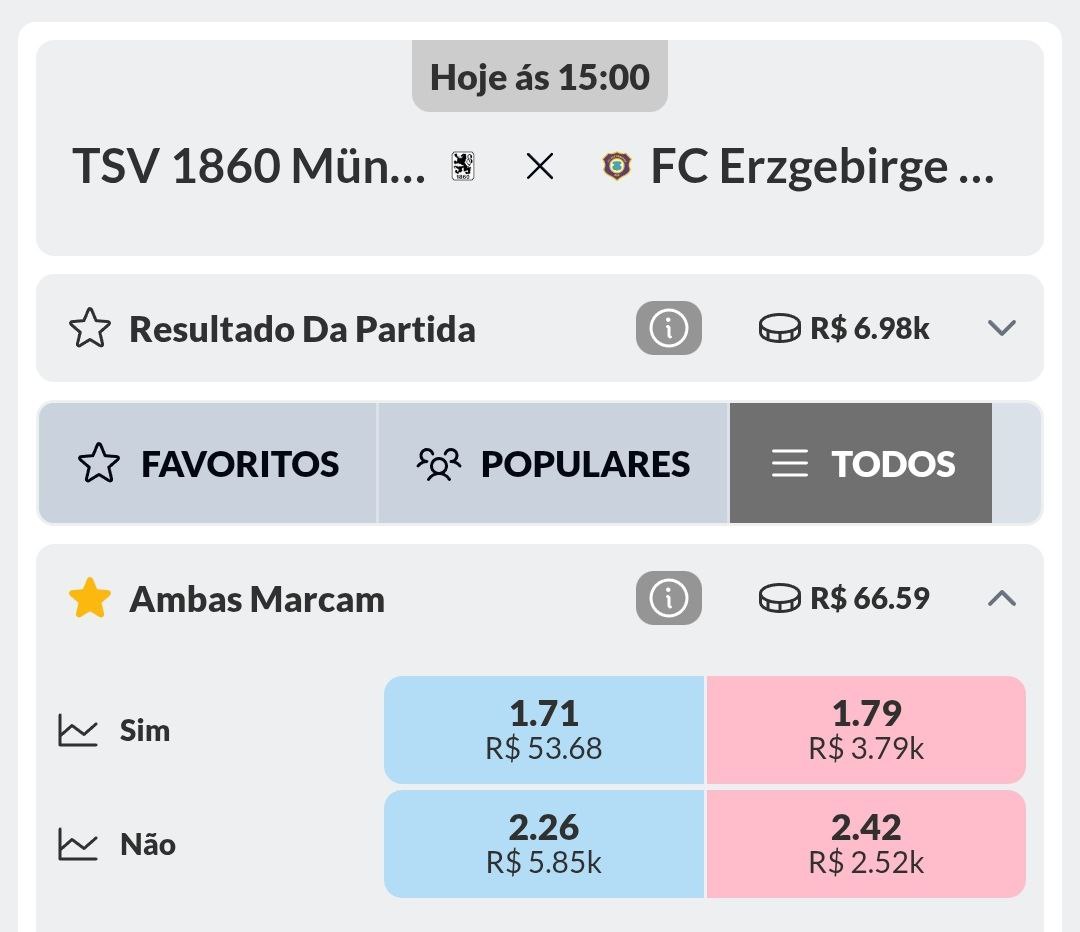The width and height of the screenshot is (1080, 932).
Task: Lay Não at odds 2.42
Action: pyautogui.click(x=866, y=844)
